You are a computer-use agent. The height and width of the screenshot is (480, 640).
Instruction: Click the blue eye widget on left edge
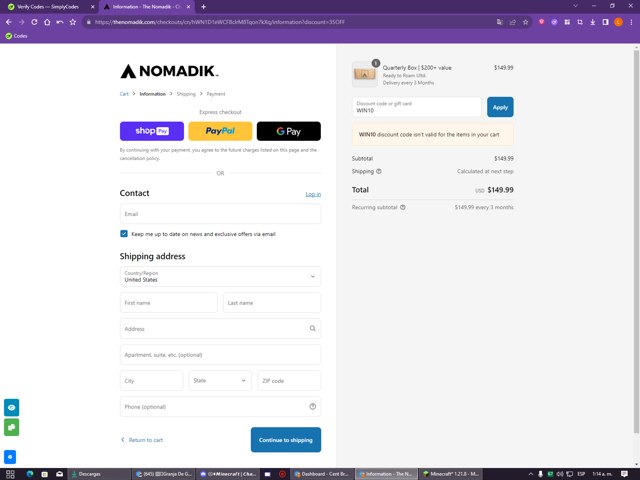click(11, 407)
